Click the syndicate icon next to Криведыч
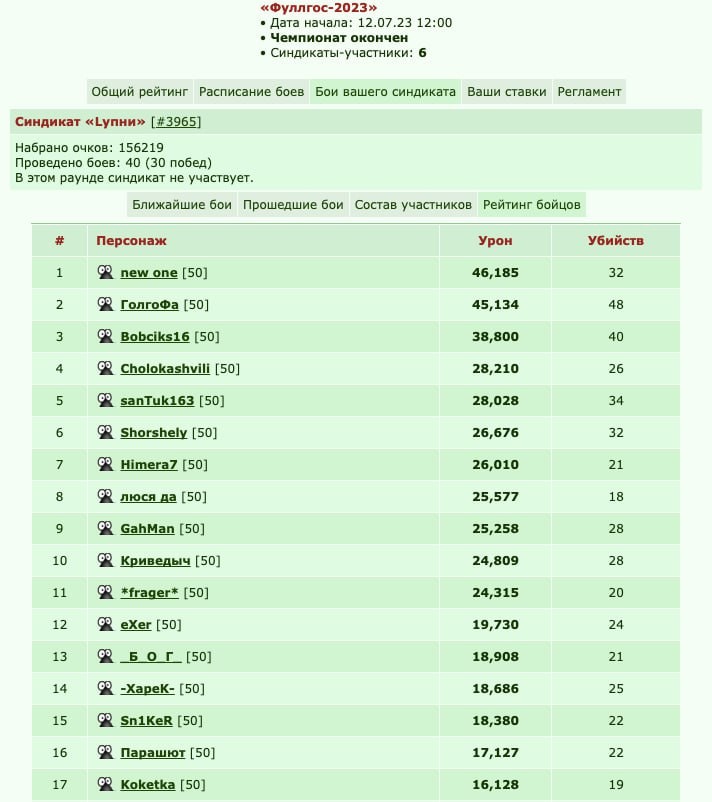 [105, 560]
